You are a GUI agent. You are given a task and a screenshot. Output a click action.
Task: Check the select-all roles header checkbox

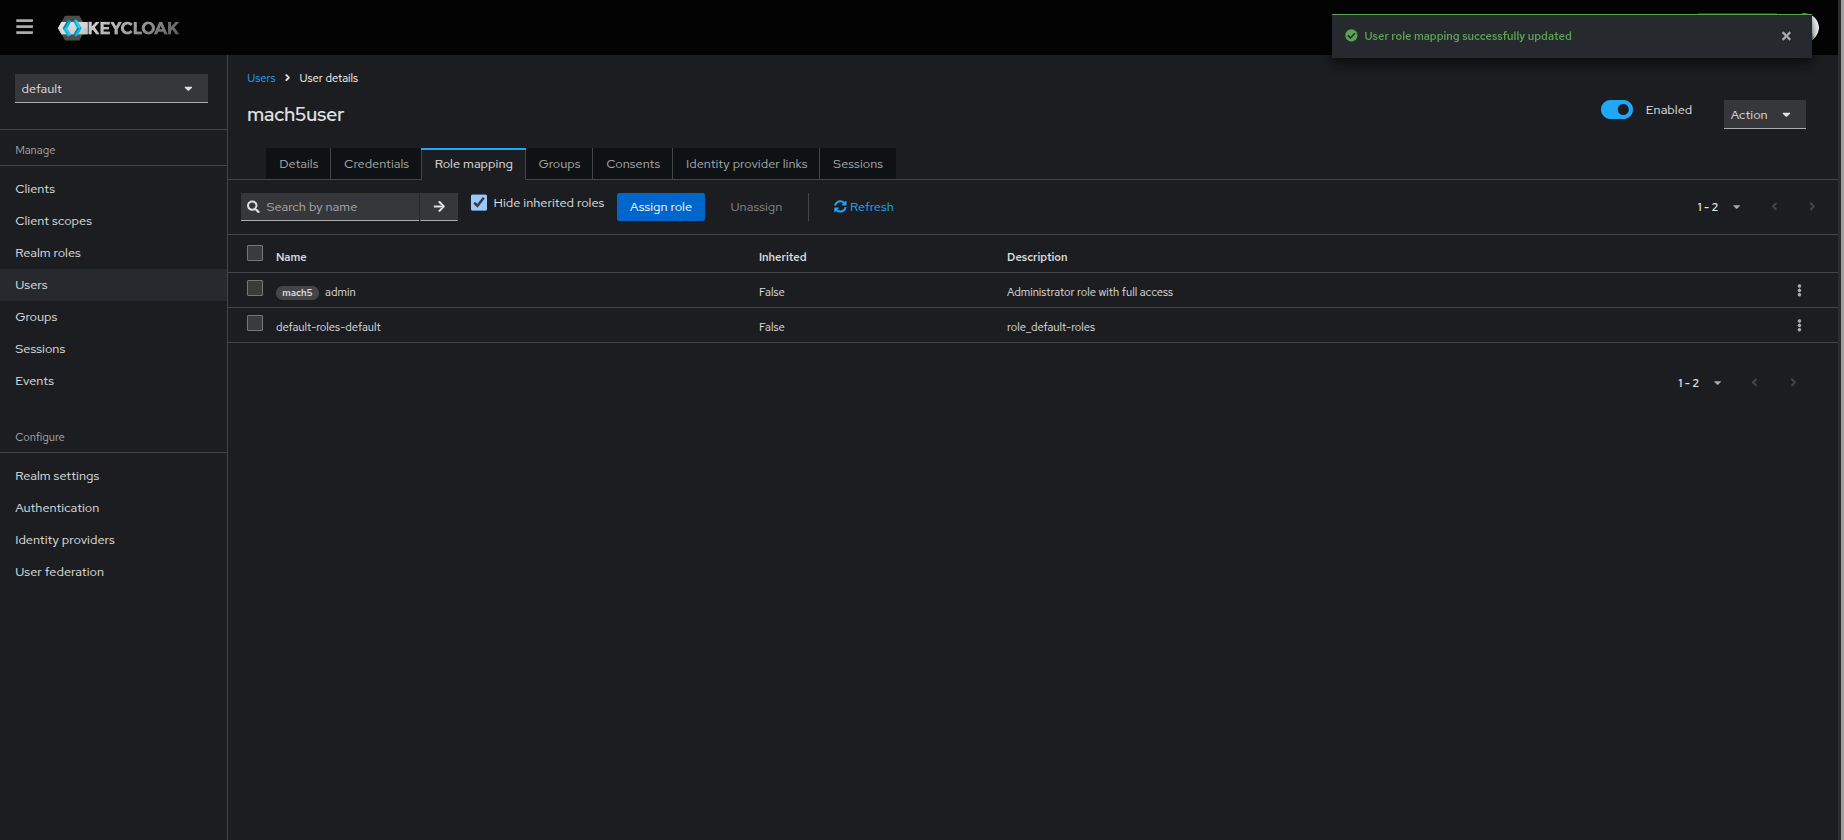[255, 254]
